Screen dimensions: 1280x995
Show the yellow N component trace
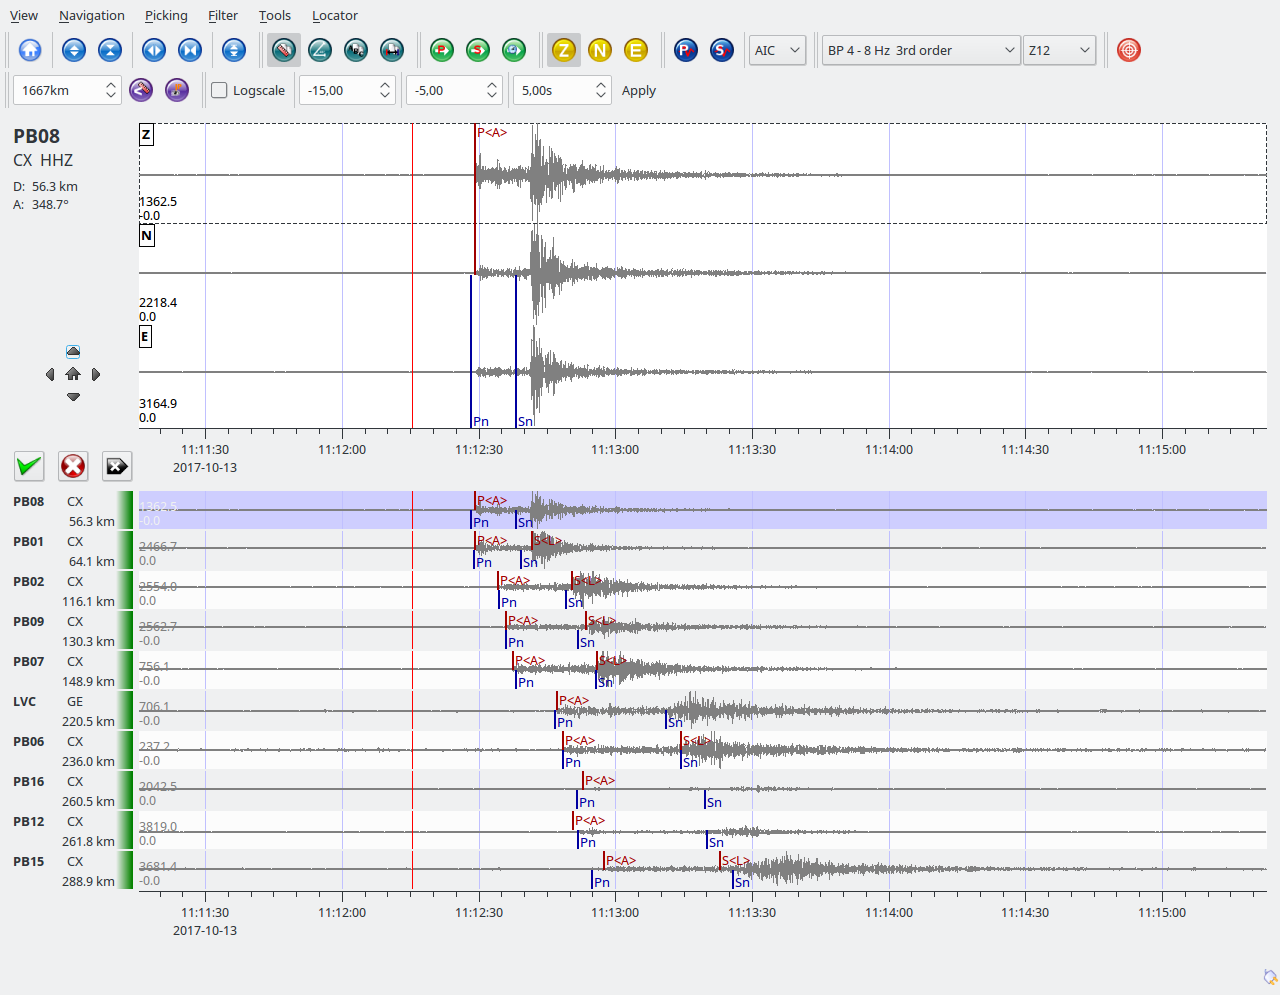tap(600, 50)
